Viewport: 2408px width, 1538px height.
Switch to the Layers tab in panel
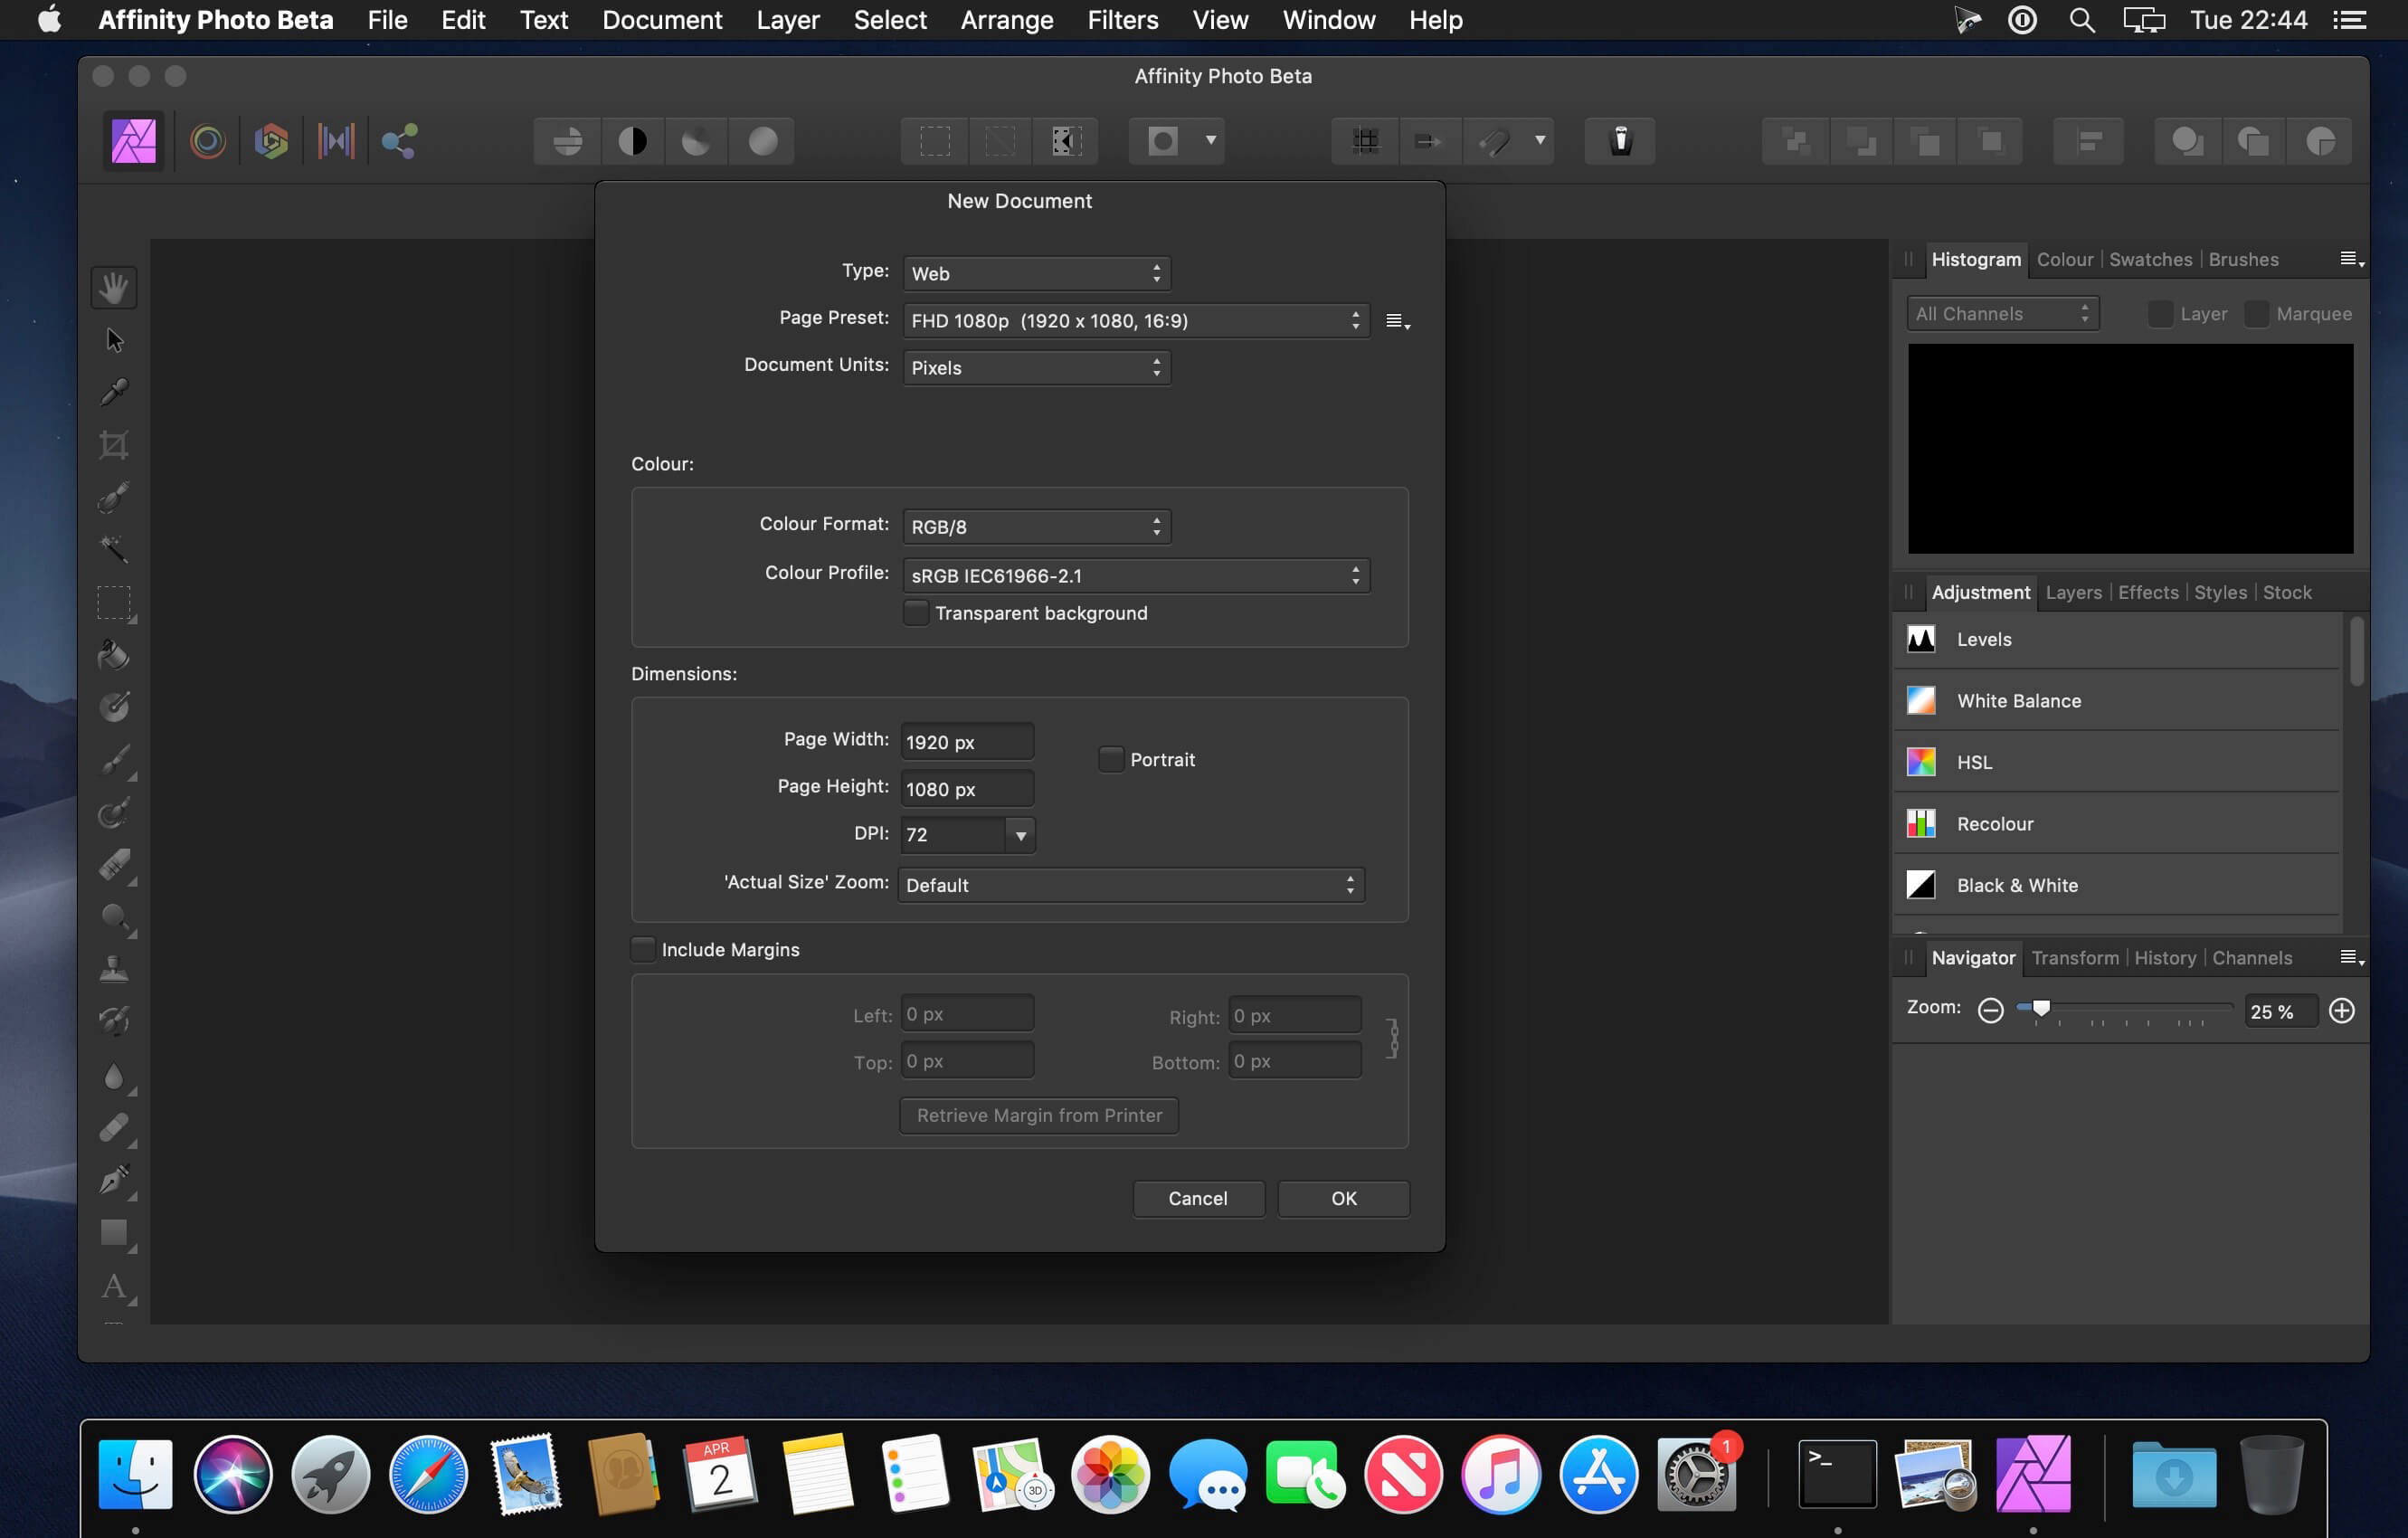(2072, 592)
